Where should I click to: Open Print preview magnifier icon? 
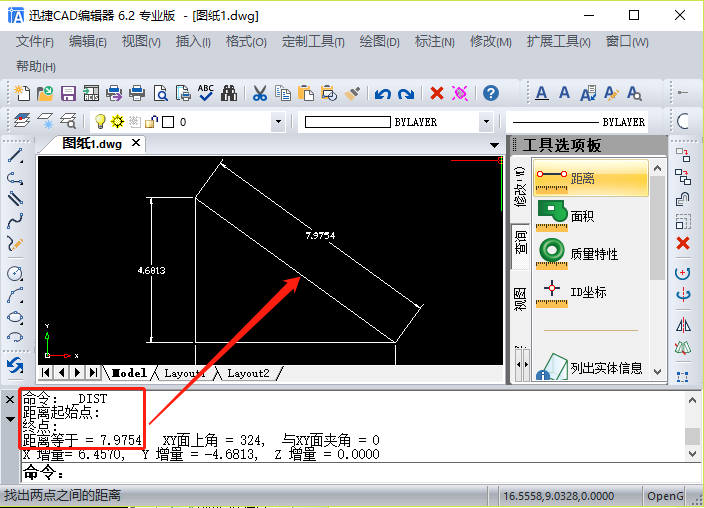click(x=160, y=93)
